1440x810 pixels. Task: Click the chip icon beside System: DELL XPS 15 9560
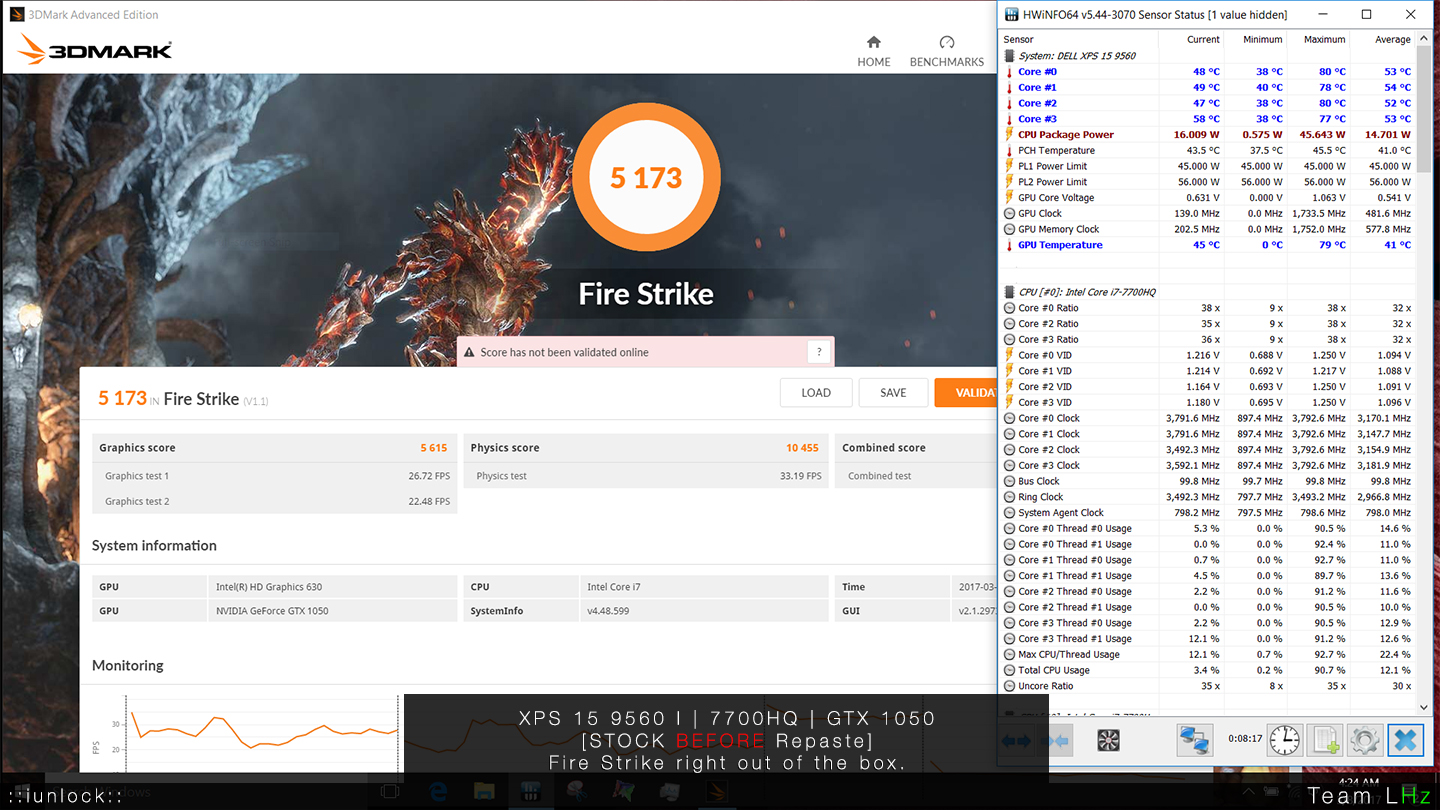1009,56
